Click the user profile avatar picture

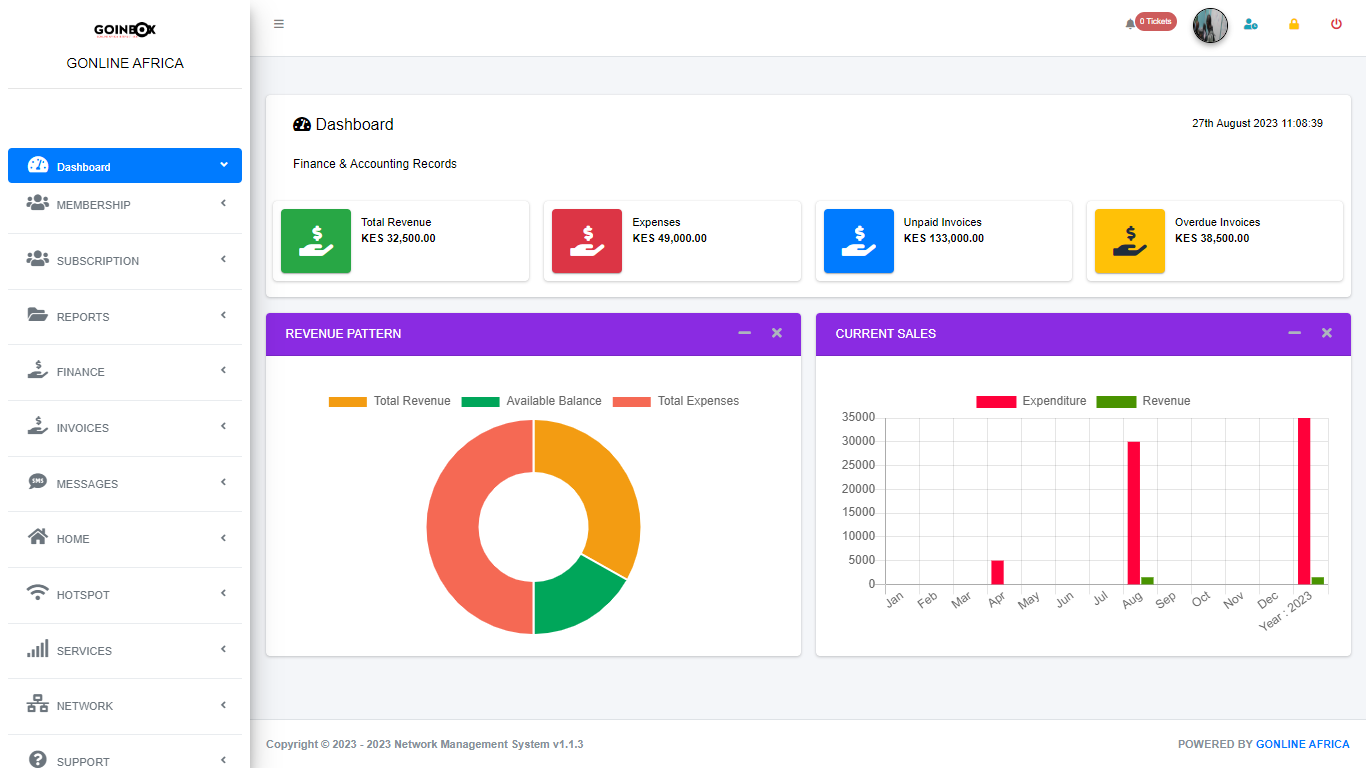(x=1210, y=25)
